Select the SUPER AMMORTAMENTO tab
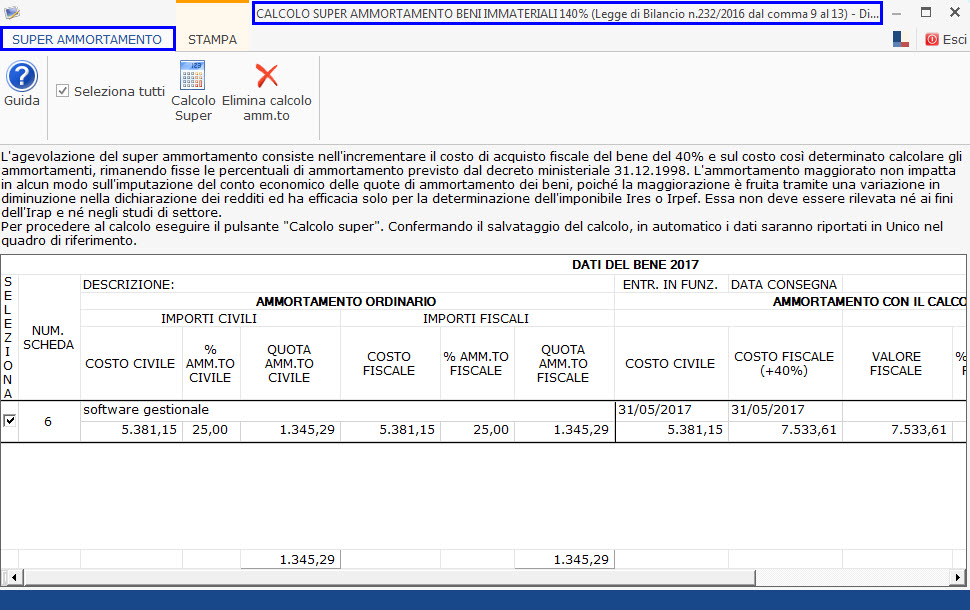This screenshot has height=610, width=970. click(x=87, y=40)
